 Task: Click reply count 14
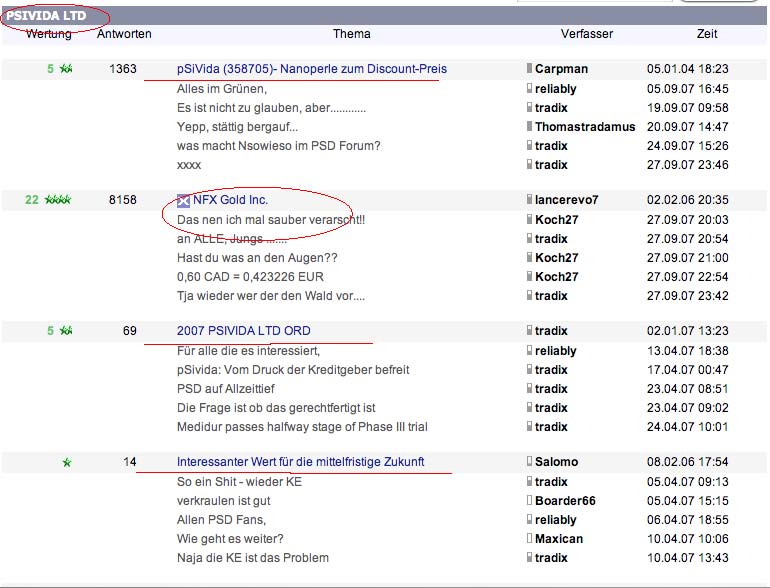[130, 462]
